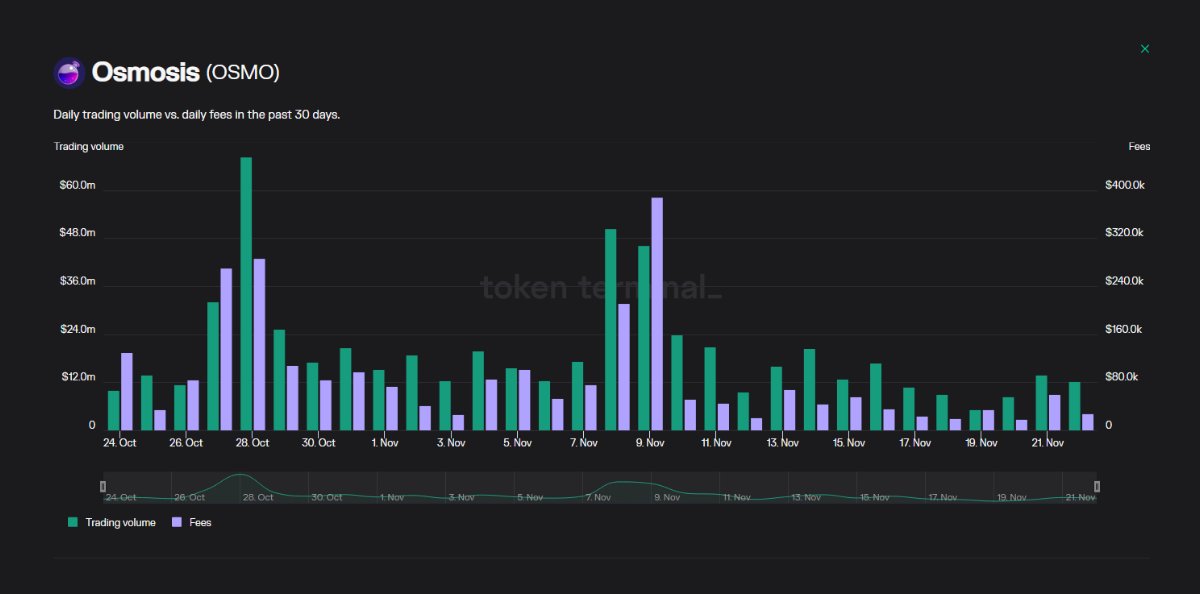The image size is (1200, 594).
Task: Click the $240.0k right axis label
Action: tap(1124, 281)
